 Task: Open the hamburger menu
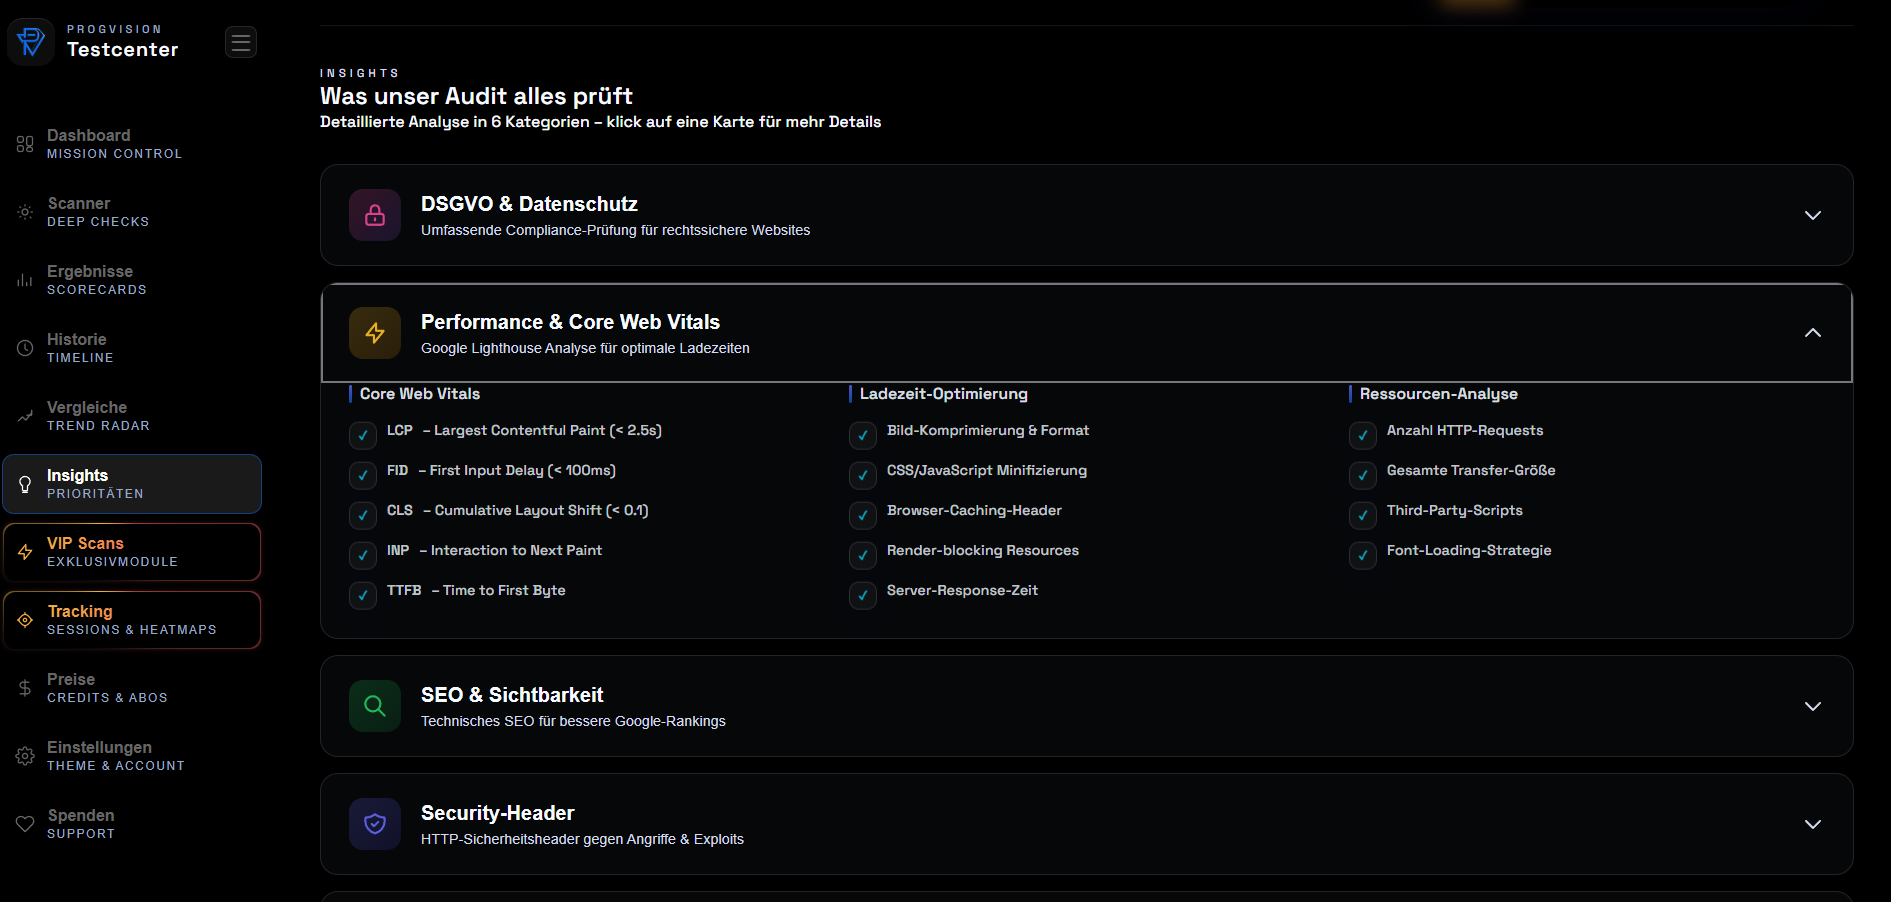(x=240, y=42)
